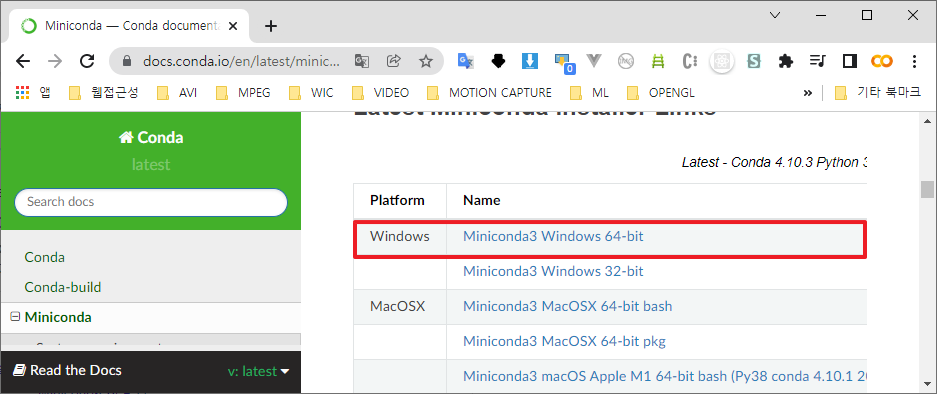The width and height of the screenshot is (937, 394).
Task: Click the Conda home icon in sidebar
Action: (125, 138)
